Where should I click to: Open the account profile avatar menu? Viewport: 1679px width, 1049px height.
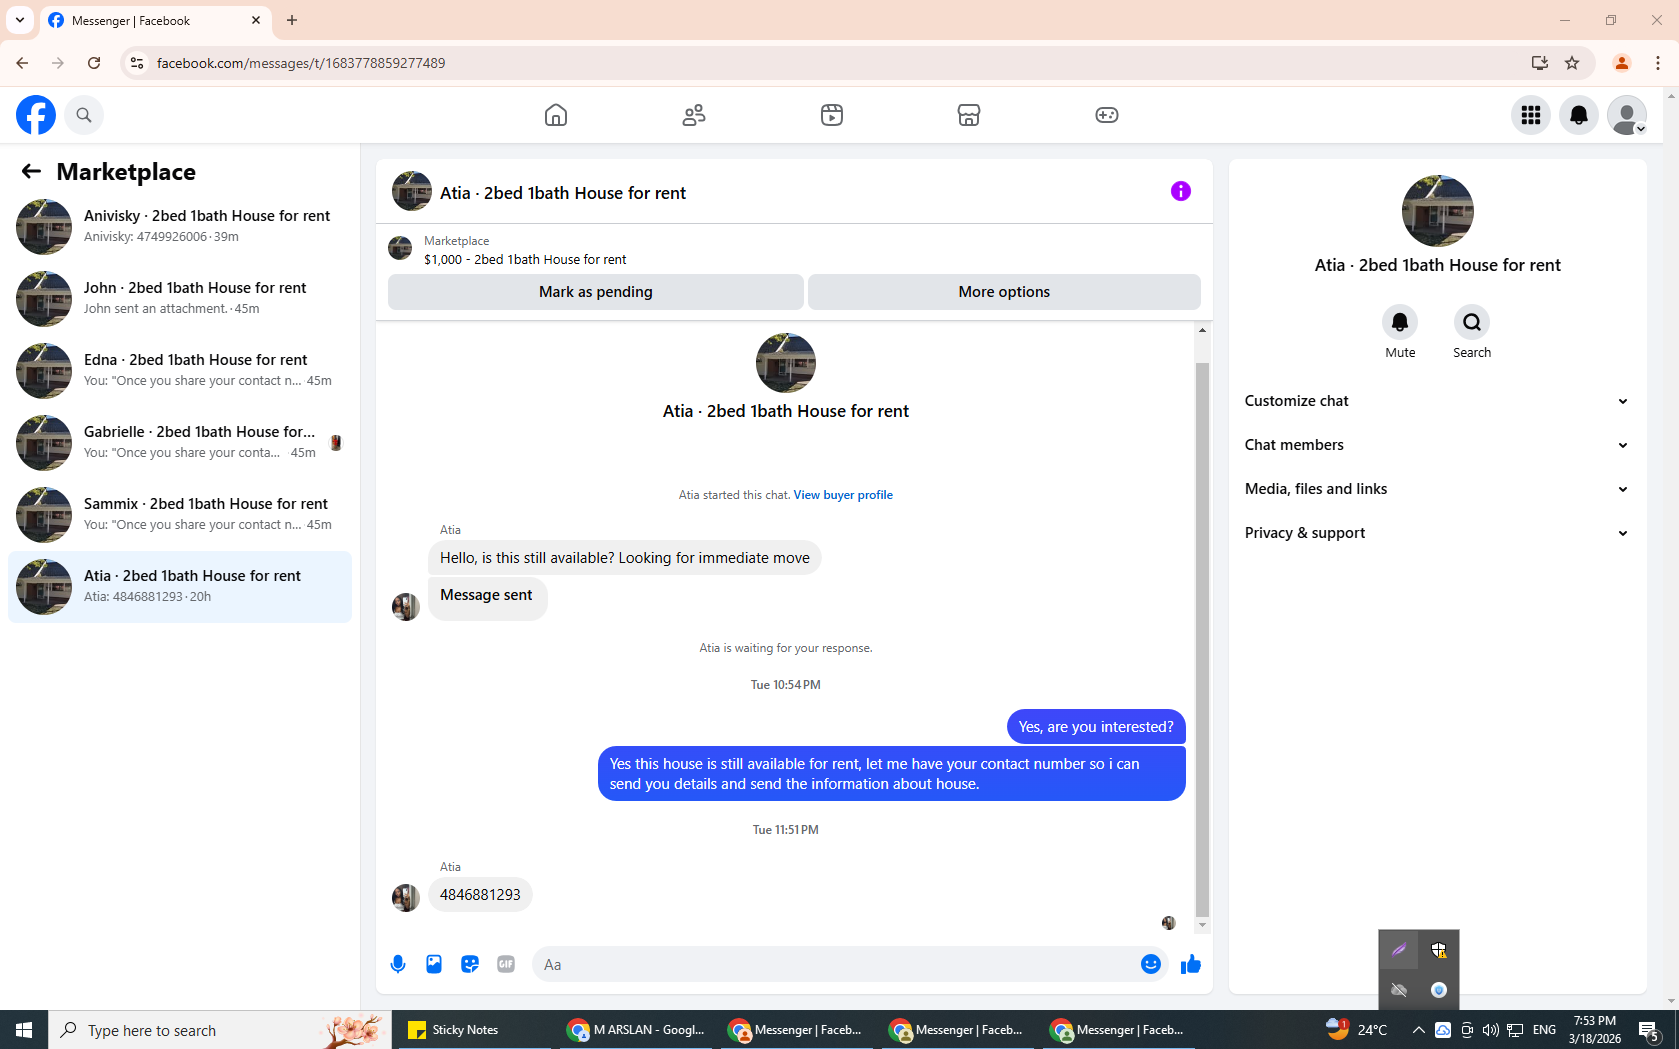[x=1627, y=115]
